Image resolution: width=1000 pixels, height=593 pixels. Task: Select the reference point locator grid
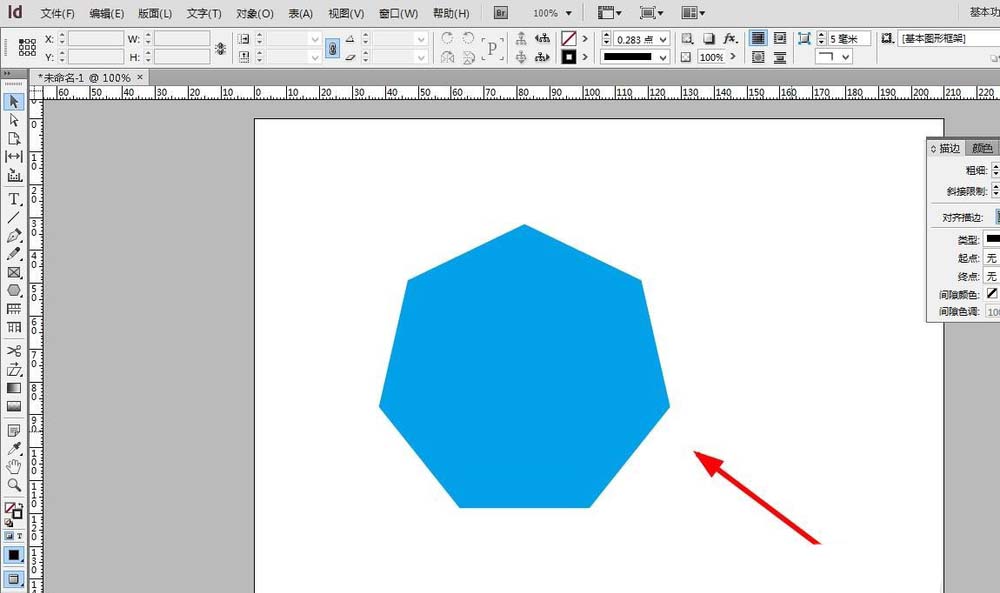(28, 48)
